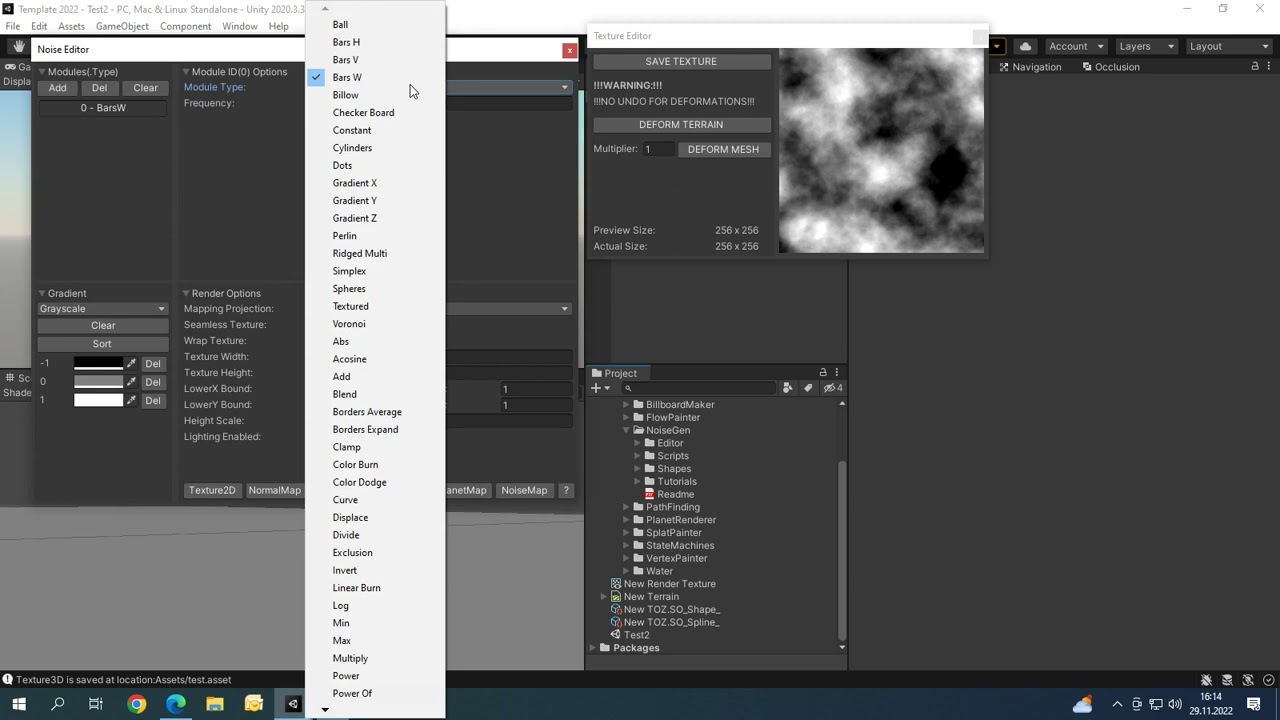Click the filter by label icon in Project
The width and height of the screenshot is (1280, 720).
808,388
